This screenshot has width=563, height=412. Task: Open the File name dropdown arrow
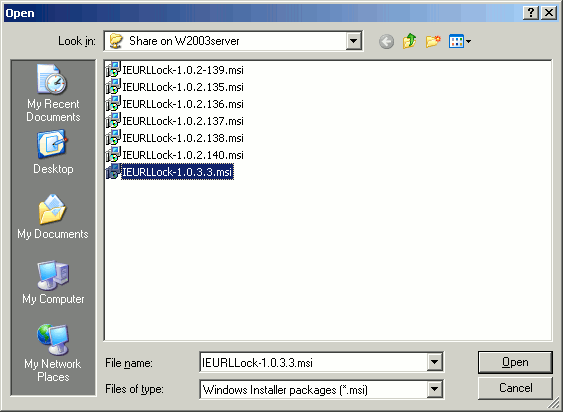pyautogui.click(x=434, y=362)
